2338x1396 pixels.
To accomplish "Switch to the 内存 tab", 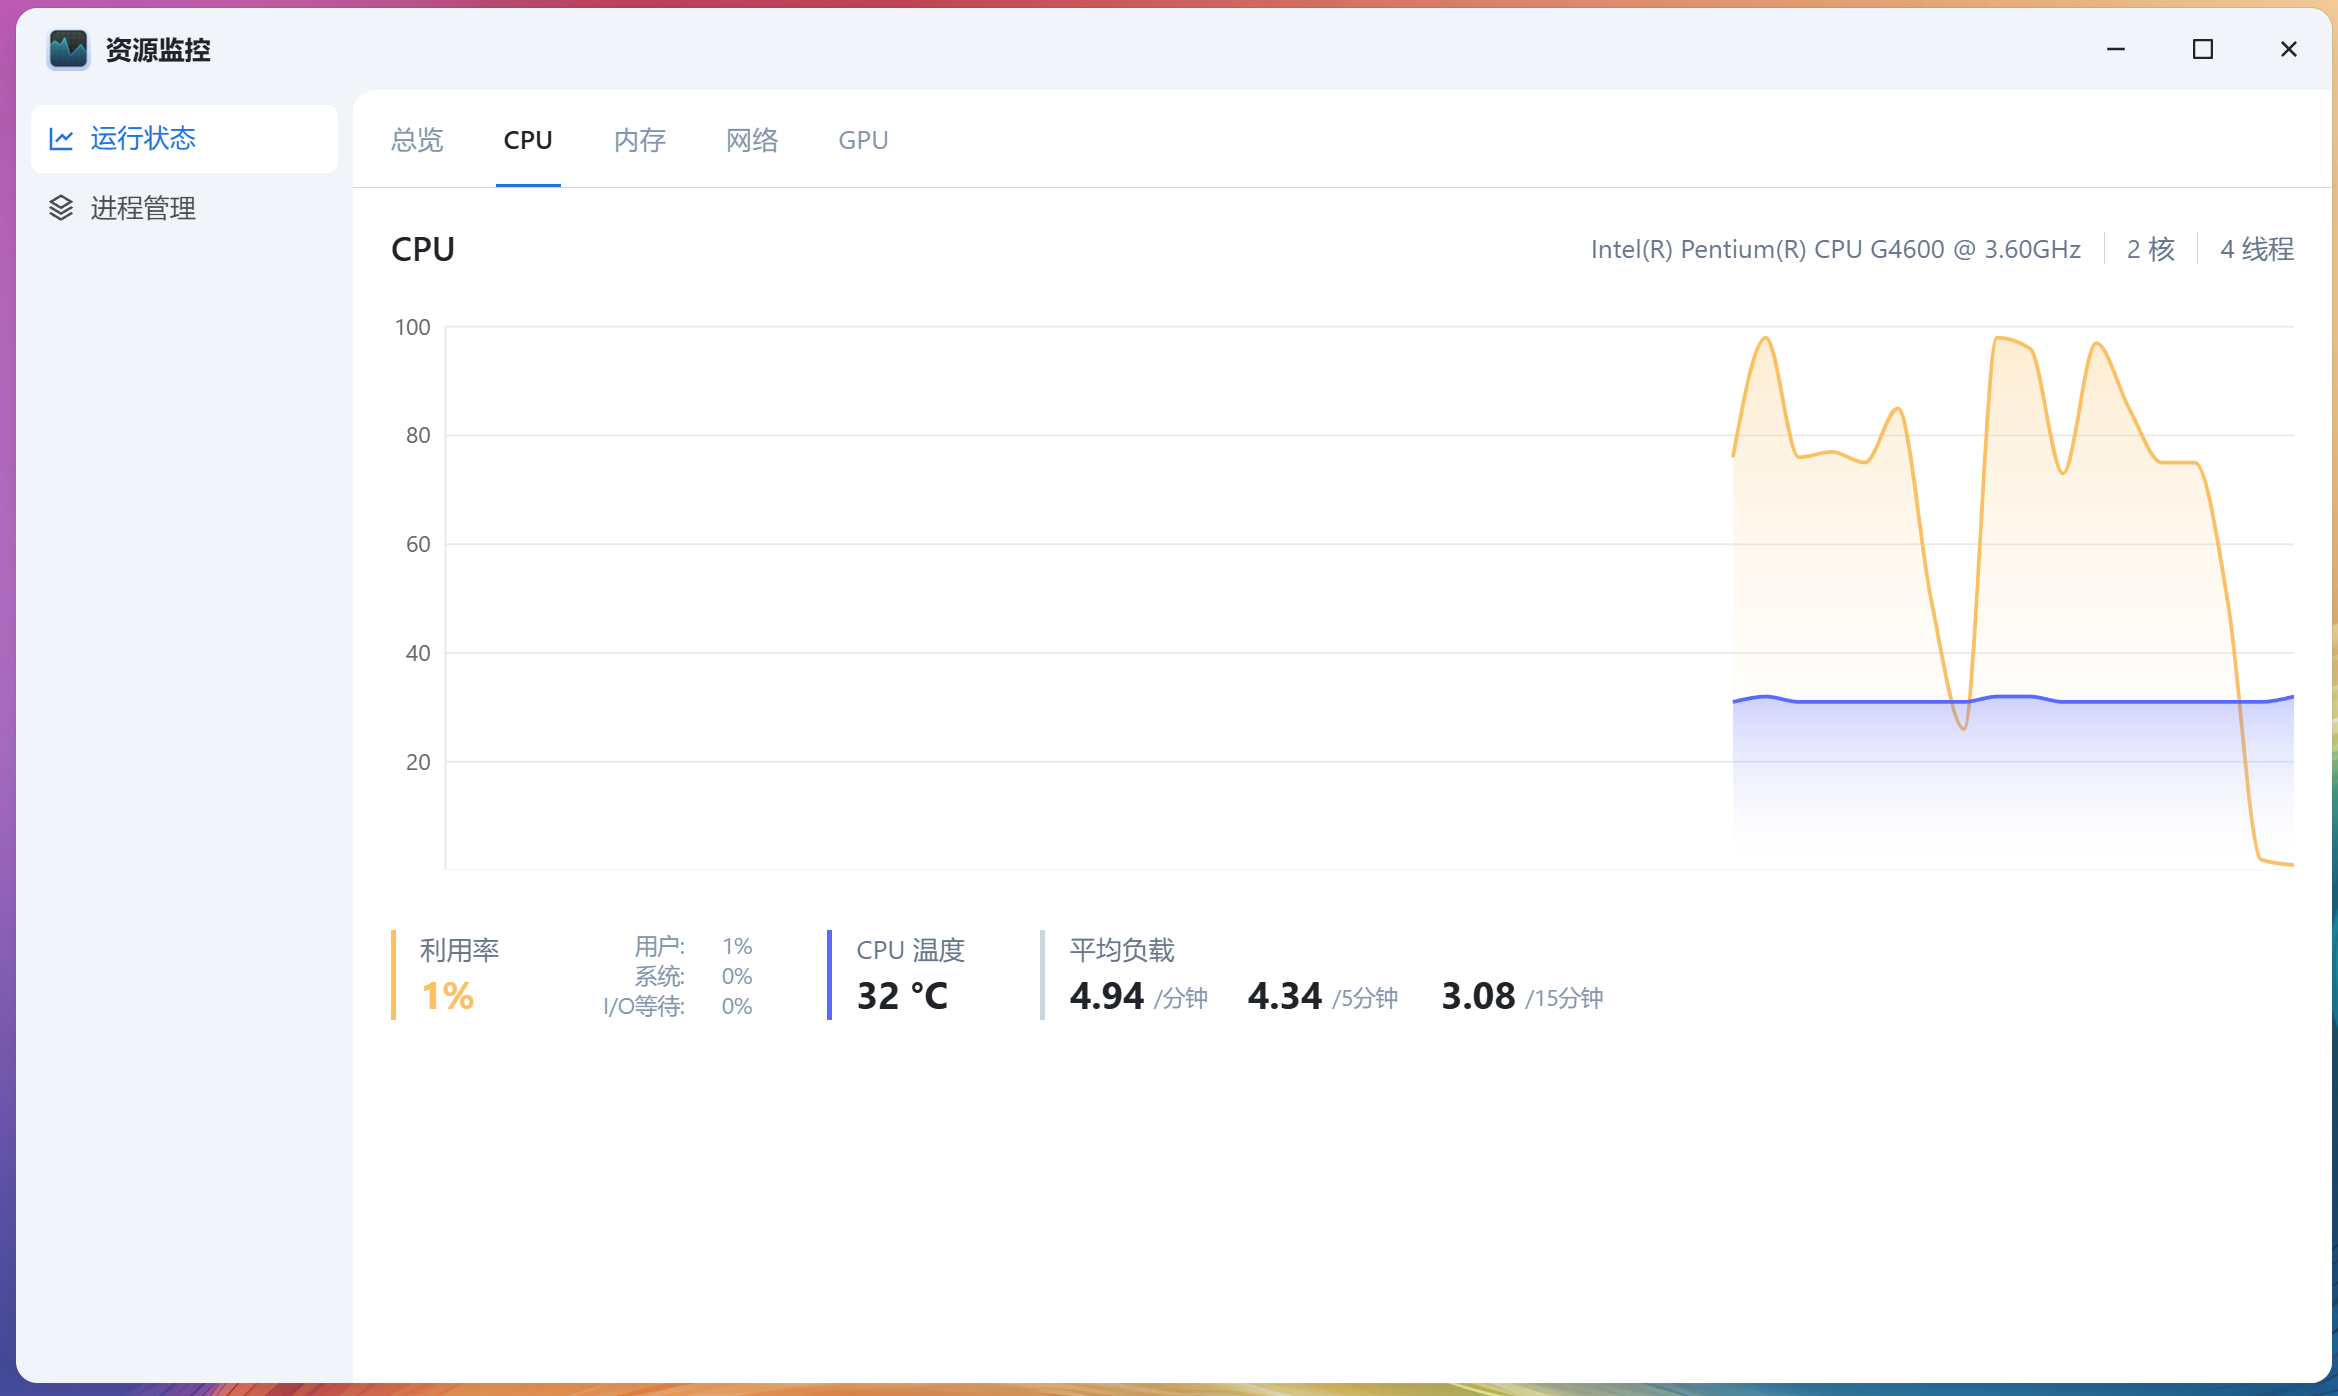I will (x=640, y=140).
